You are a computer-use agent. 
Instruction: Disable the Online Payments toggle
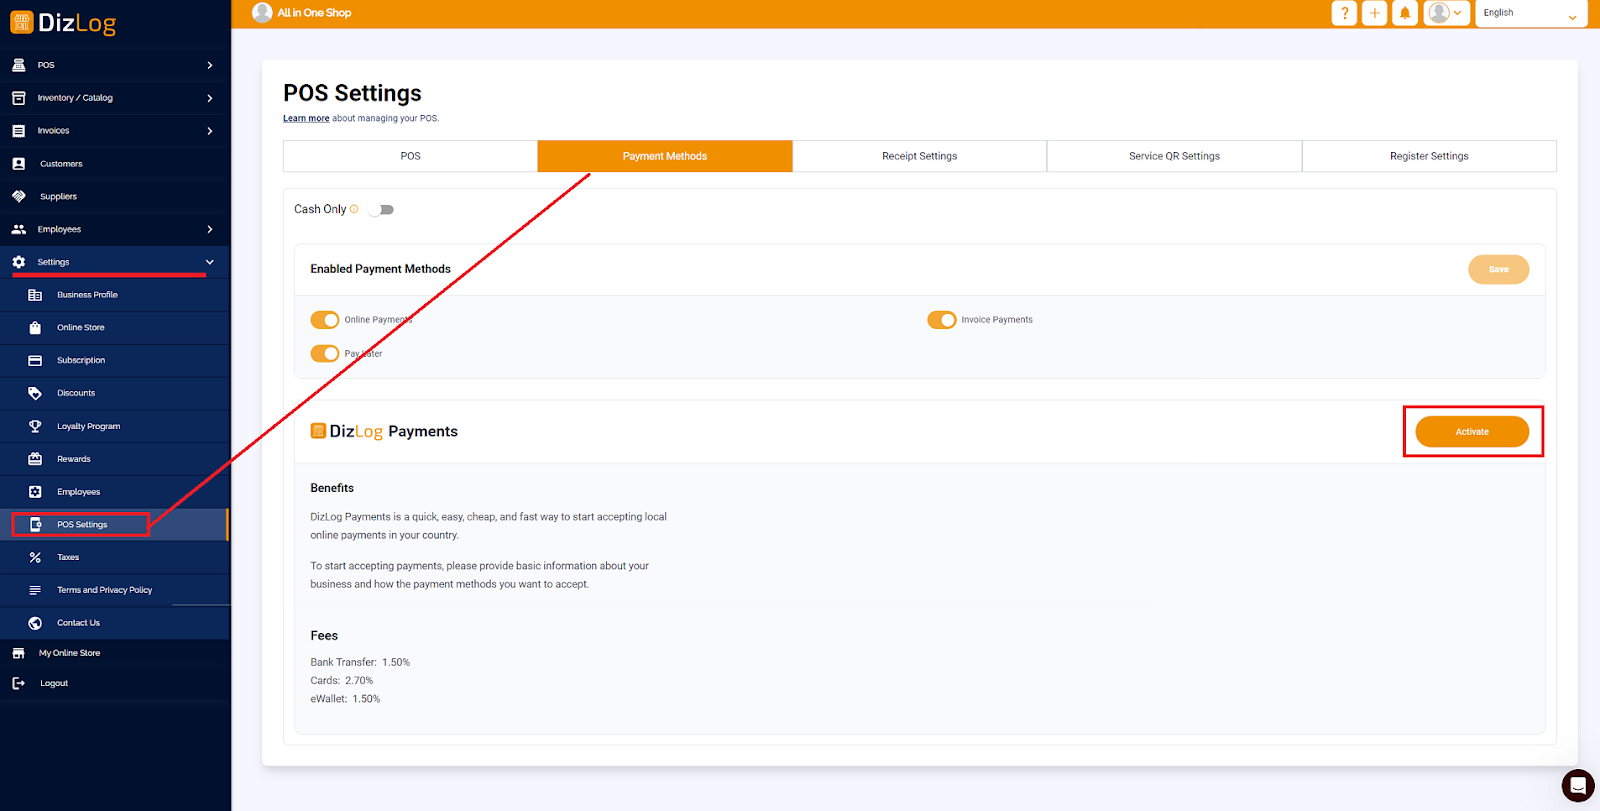pos(325,320)
